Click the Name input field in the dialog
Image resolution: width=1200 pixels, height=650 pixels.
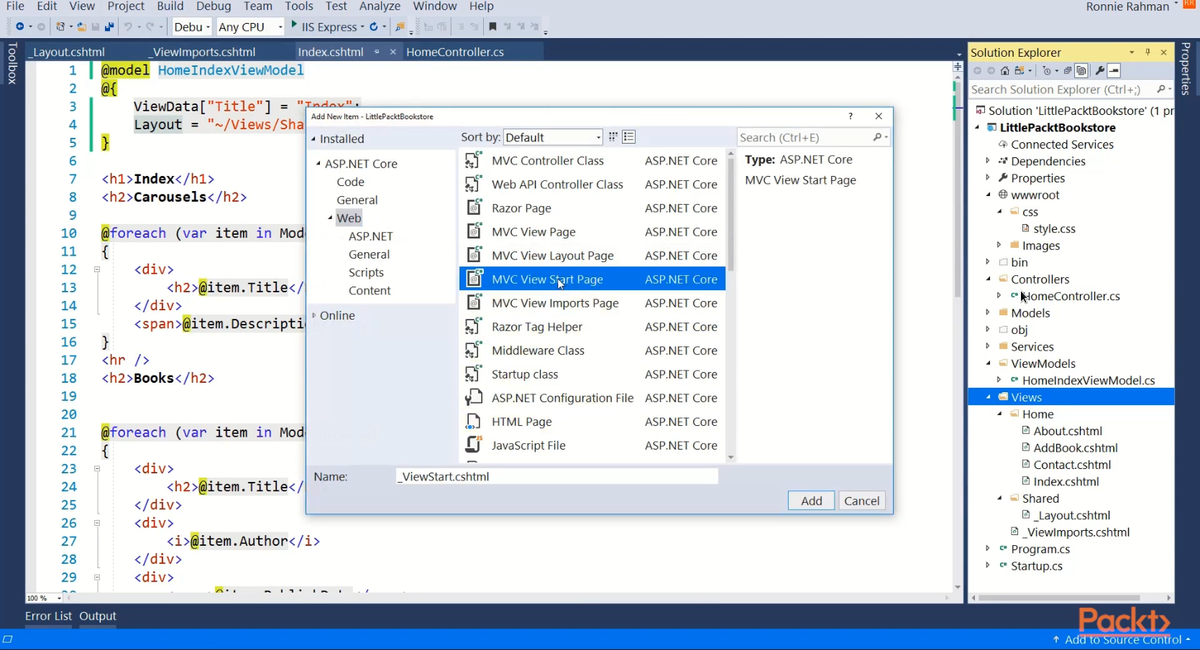[557, 477]
